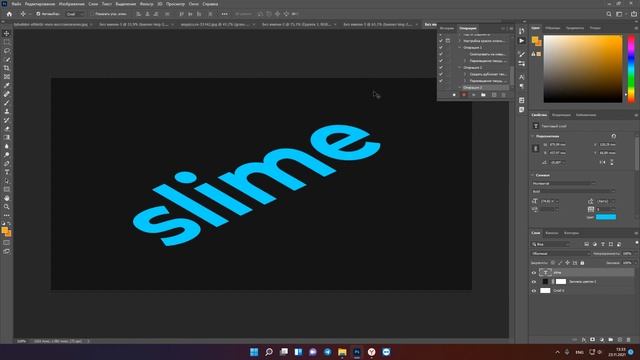Open the font family dropdown
The image size is (640, 360).
563,183
